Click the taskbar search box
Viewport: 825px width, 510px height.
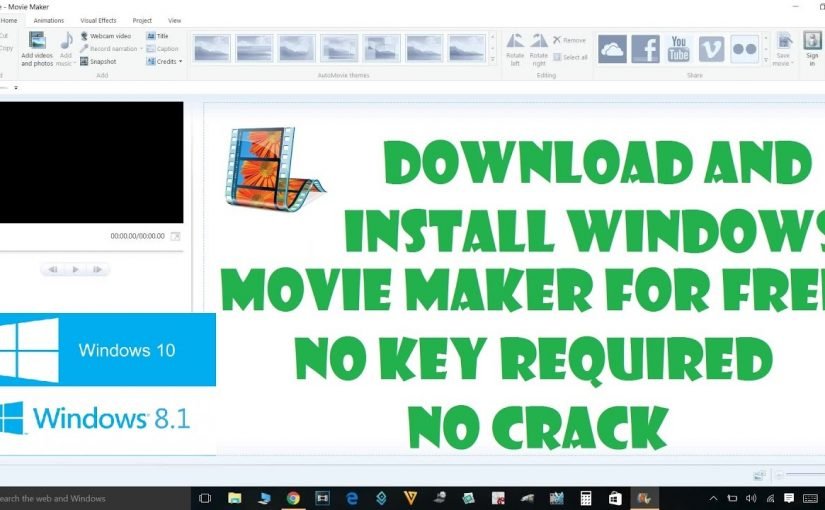click(x=95, y=498)
